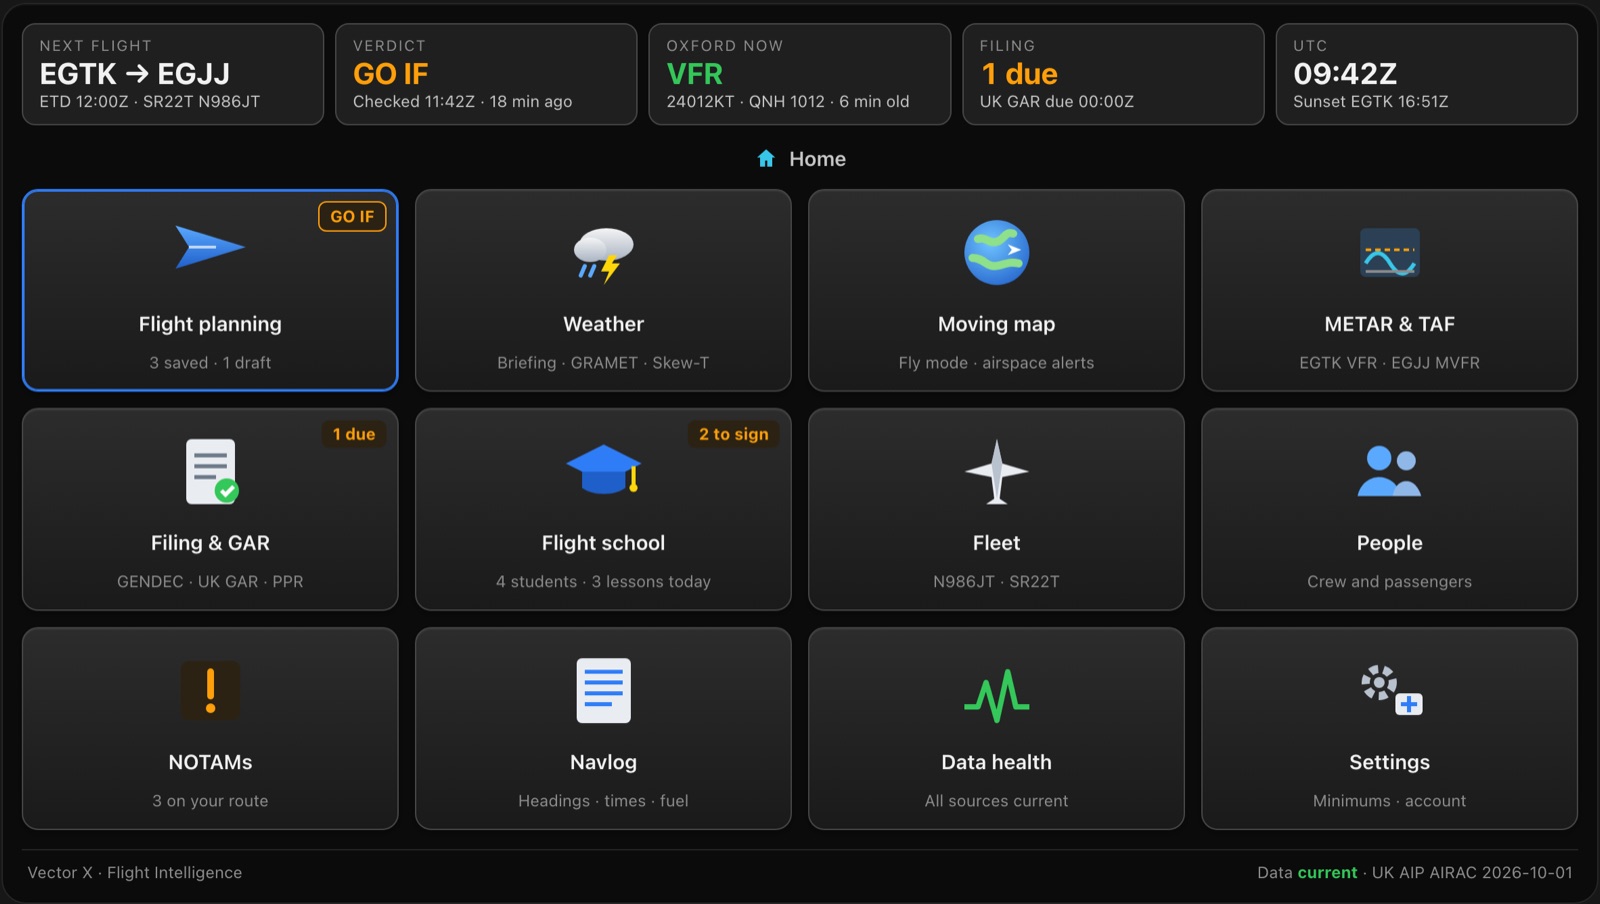Click the GO IF badge on Flight planning
The image size is (1600, 904).
coord(352,216)
